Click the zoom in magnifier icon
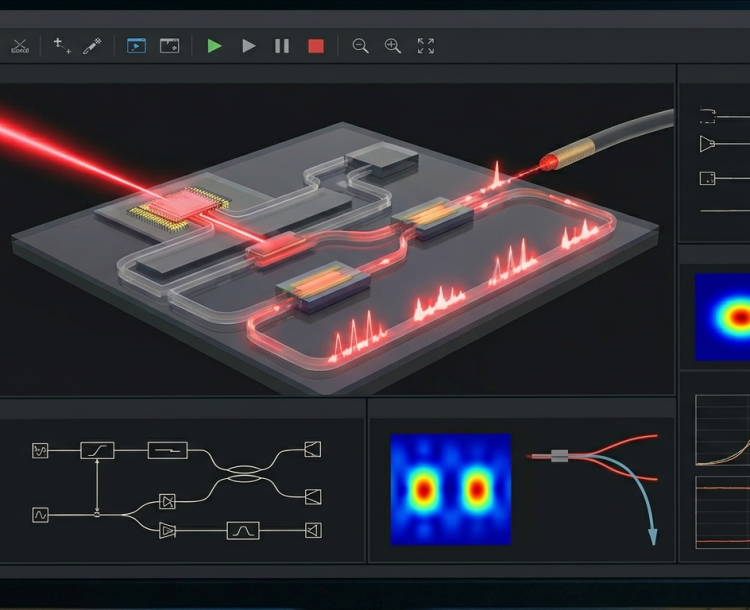Viewport: 750px width, 610px height. 393,46
